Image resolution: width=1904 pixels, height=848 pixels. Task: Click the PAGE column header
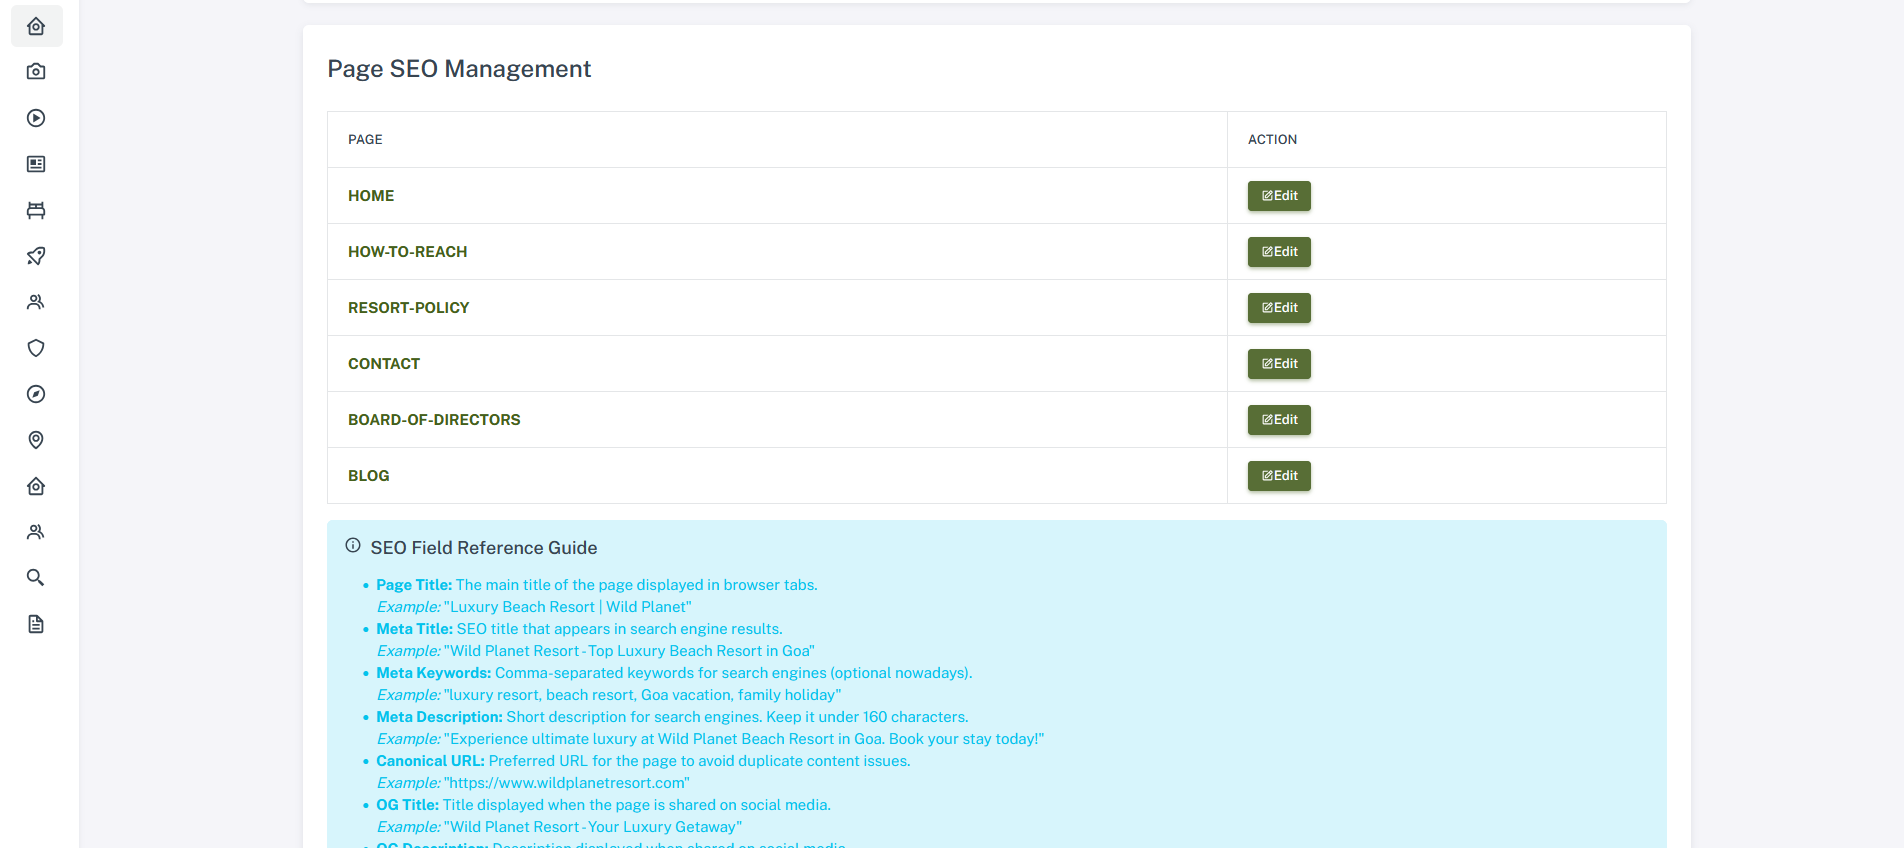pos(365,140)
